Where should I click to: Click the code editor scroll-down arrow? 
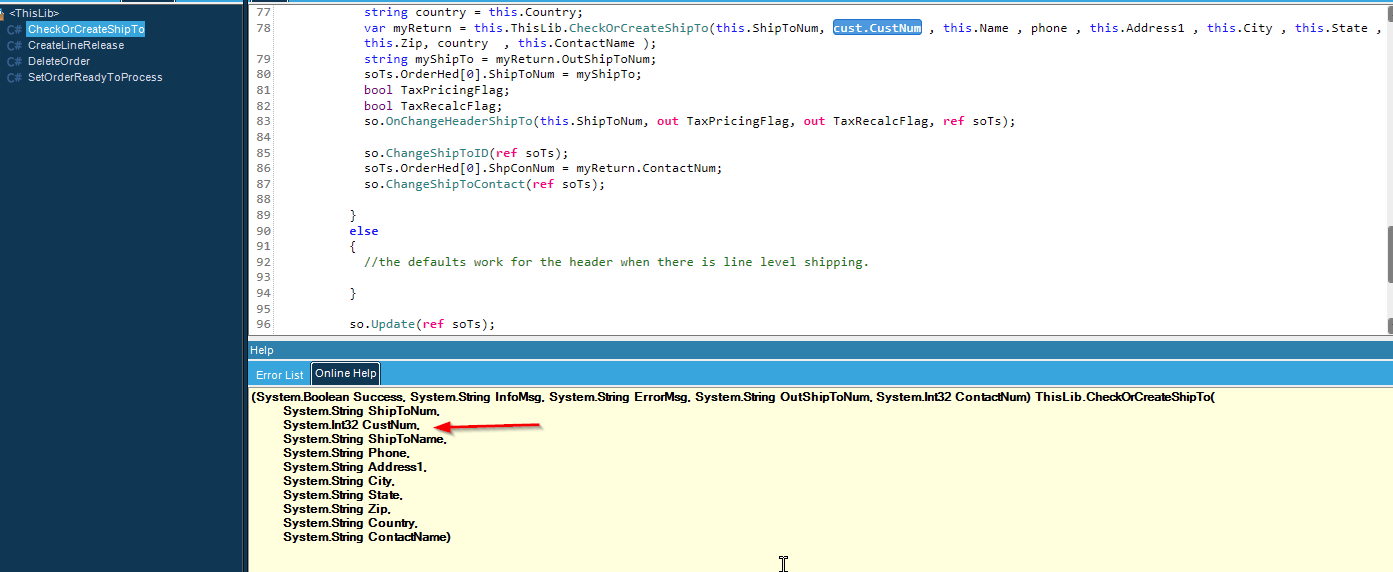point(1388,326)
